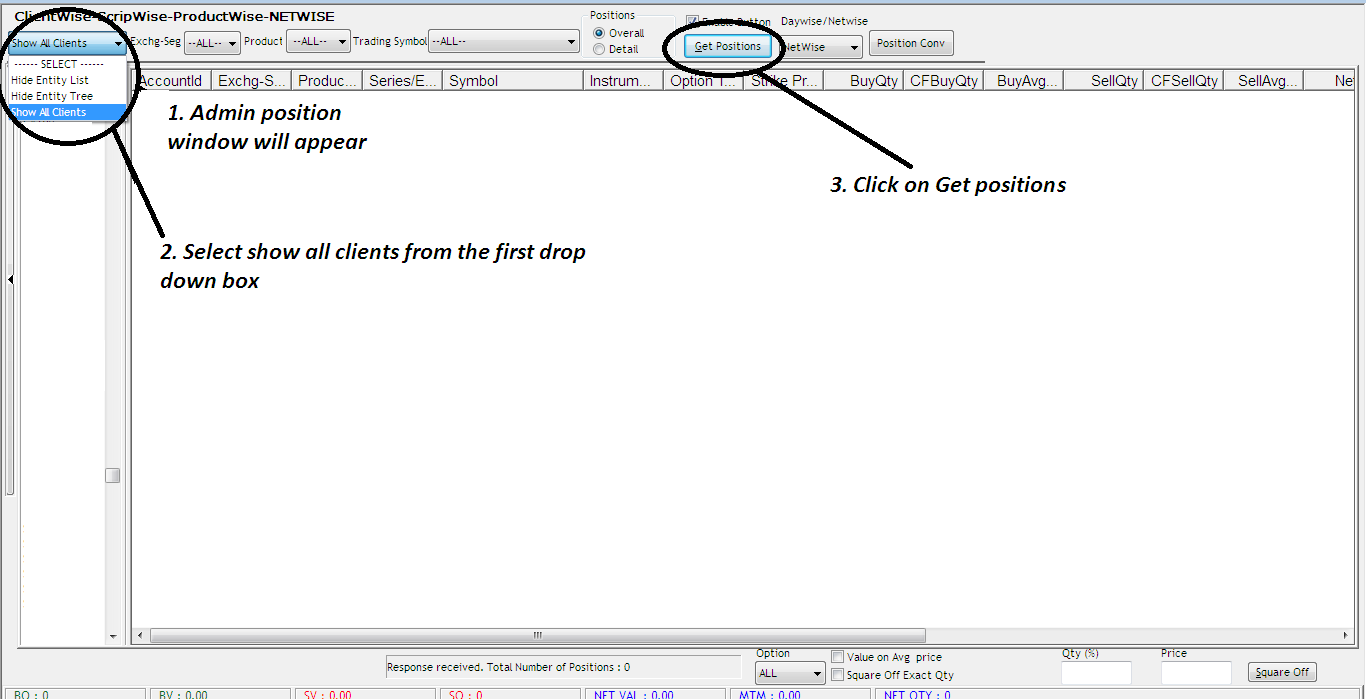Select Show All Clients in dropdown list
Image resolution: width=1366 pixels, height=699 pixels.
(49, 112)
